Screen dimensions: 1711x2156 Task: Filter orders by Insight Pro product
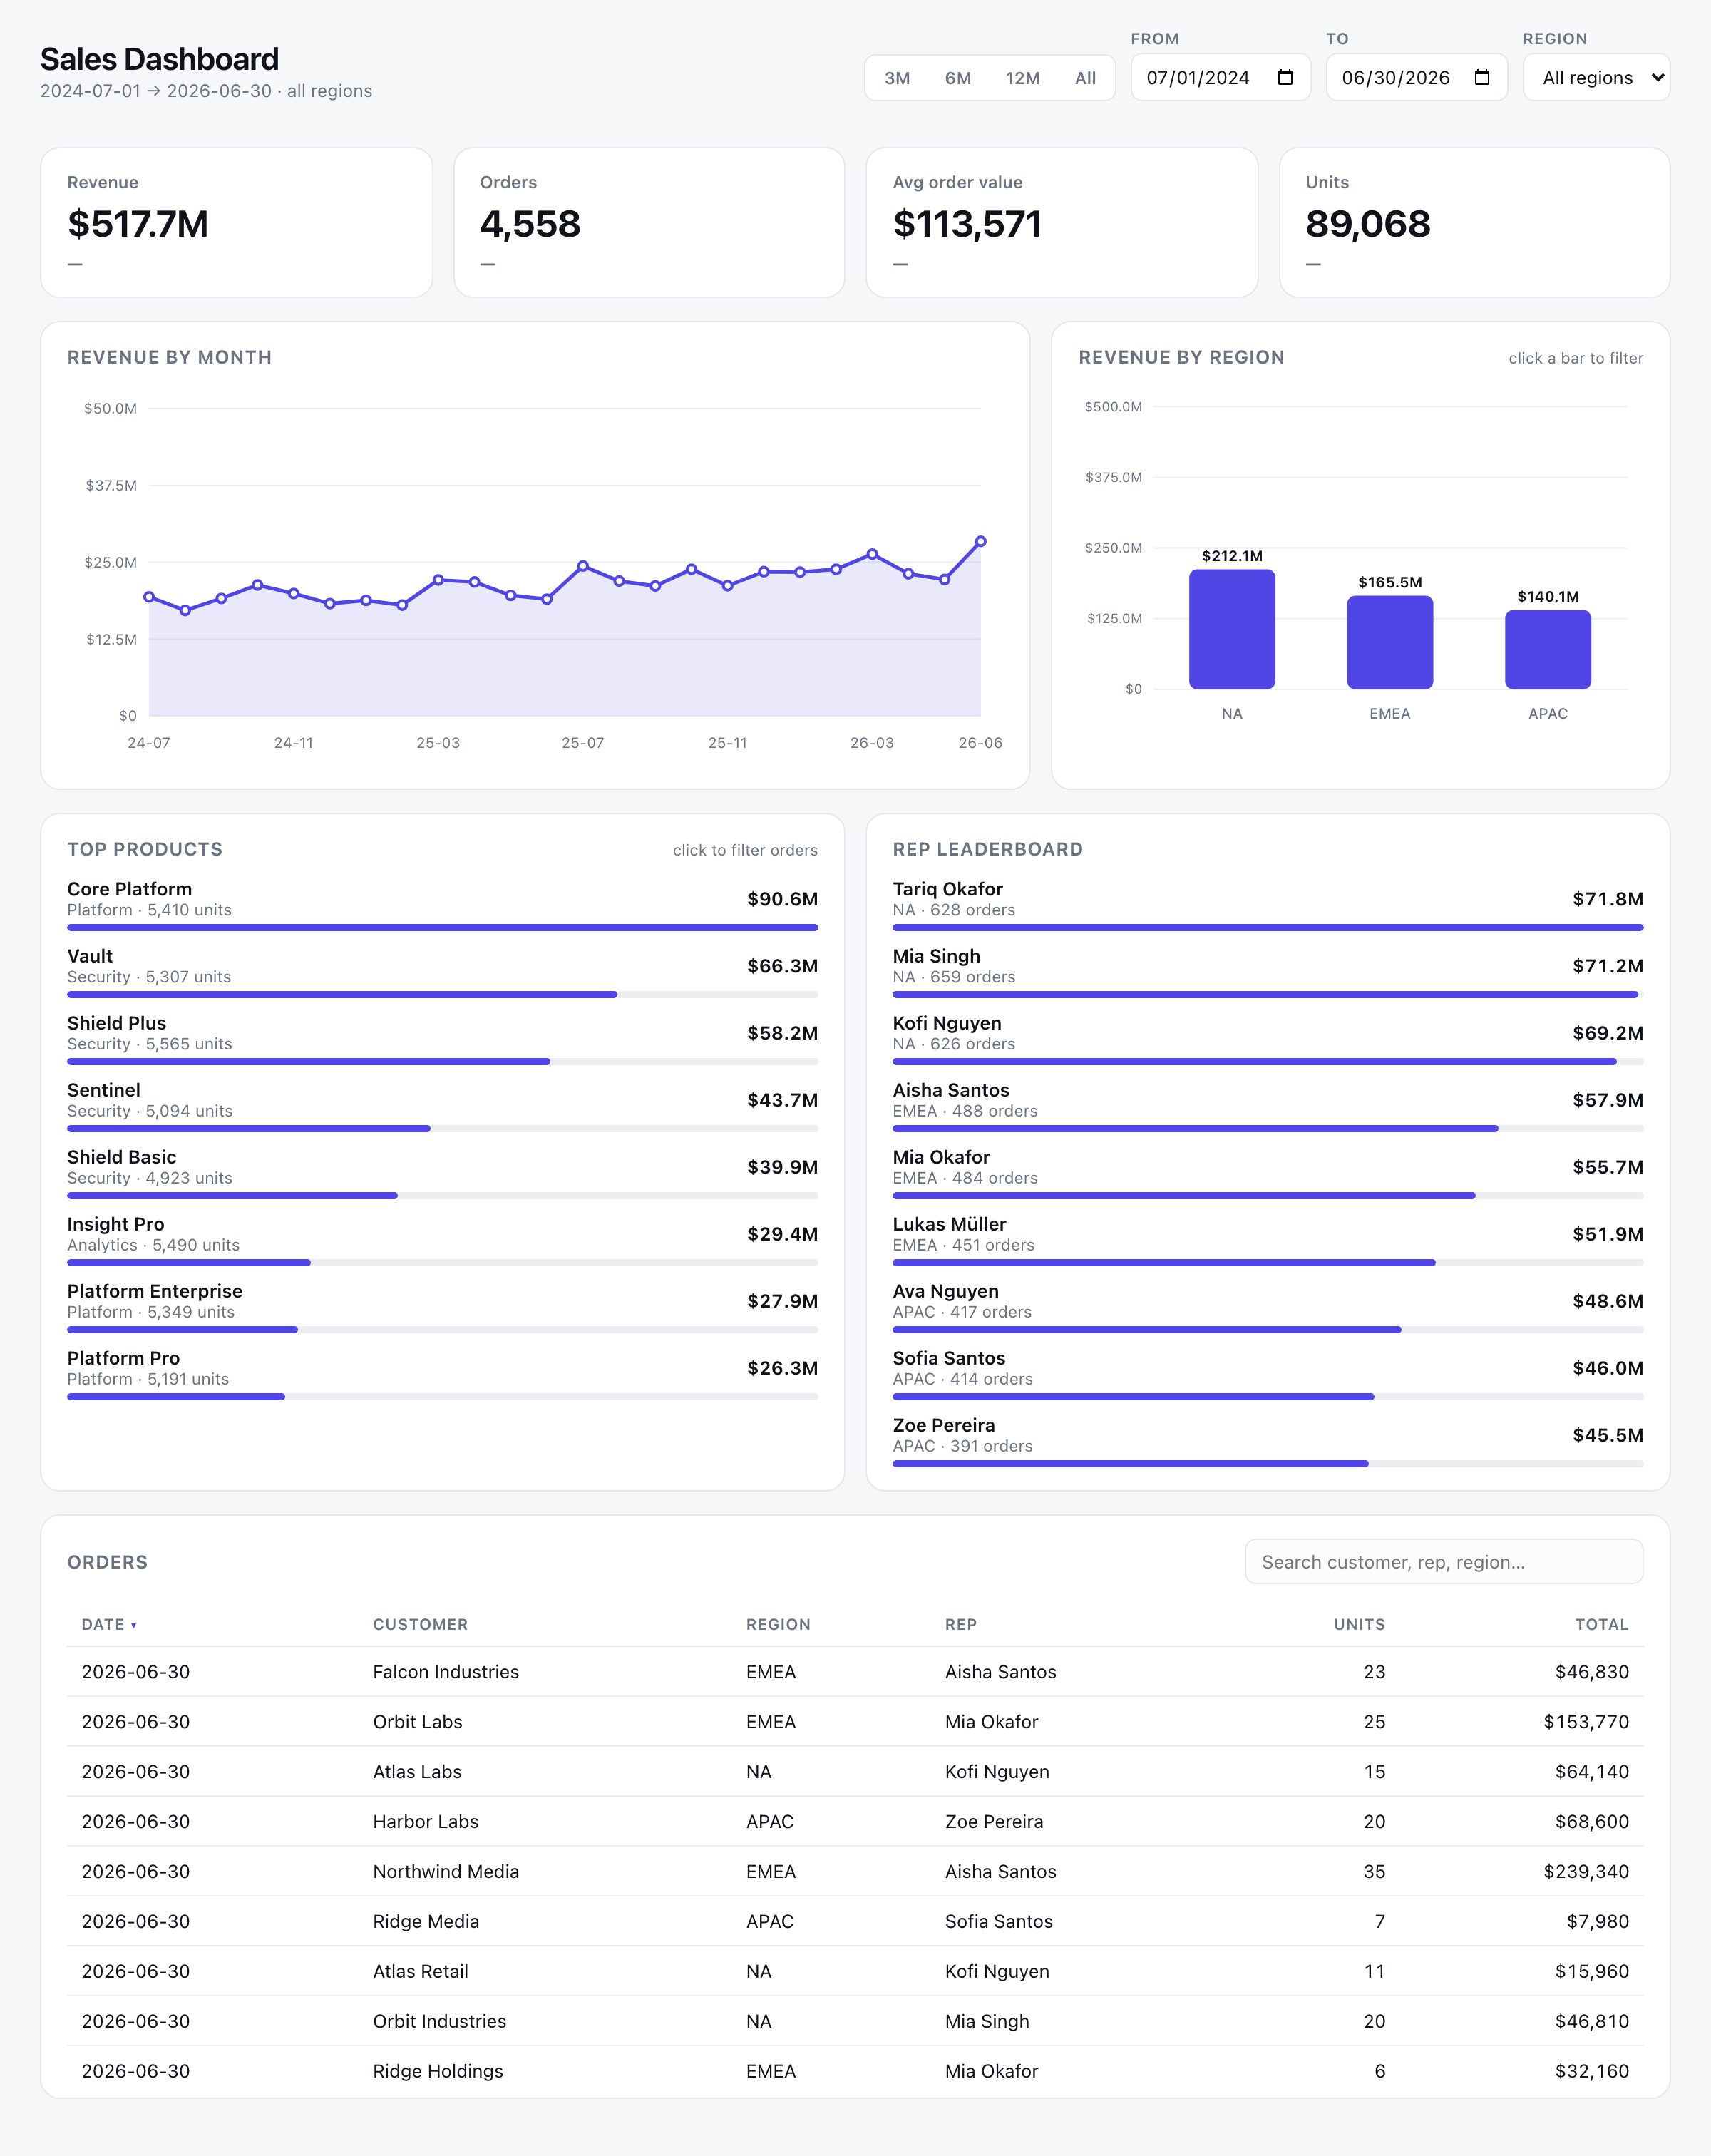[442, 1239]
